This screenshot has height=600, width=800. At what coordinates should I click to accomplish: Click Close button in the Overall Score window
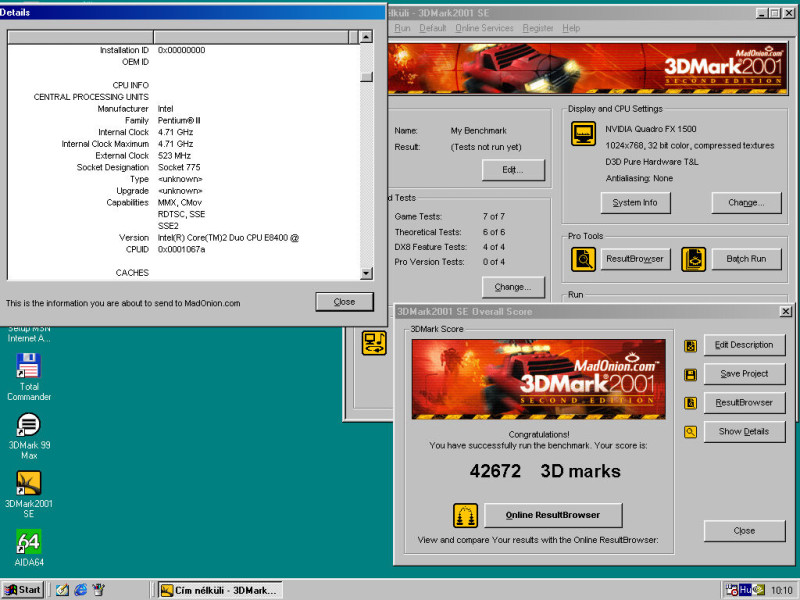(744, 531)
